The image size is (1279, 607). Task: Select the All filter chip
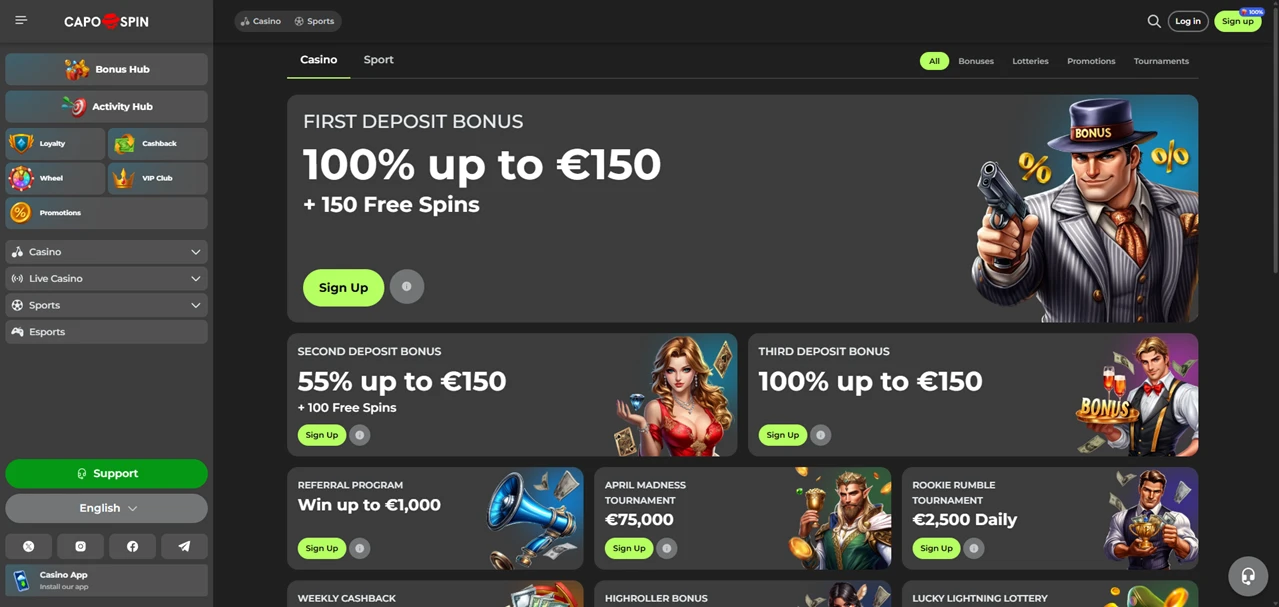pos(934,61)
